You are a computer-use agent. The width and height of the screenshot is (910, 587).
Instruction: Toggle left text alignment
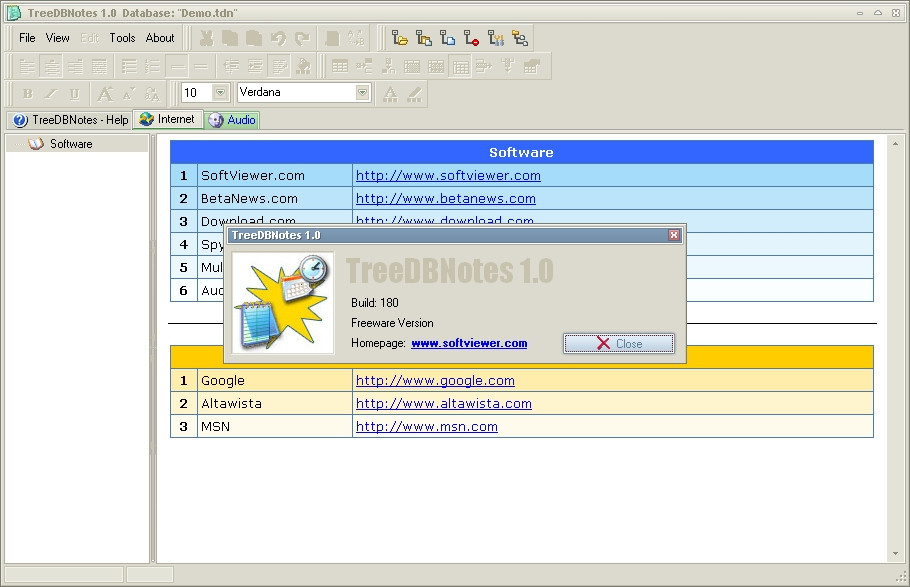[x=27, y=66]
